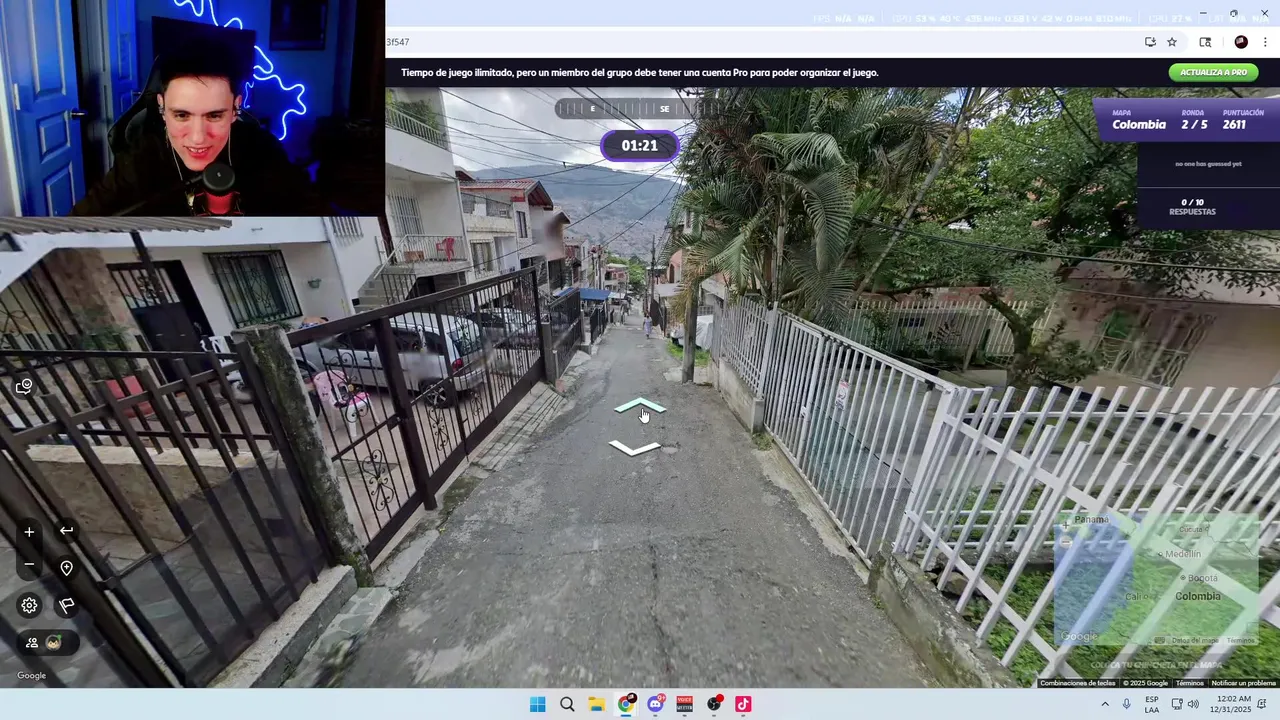The width and height of the screenshot is (1280, 720).
Task: Open Discord from the taskbar
Action: pyautogui.click(x=655, y=704)
